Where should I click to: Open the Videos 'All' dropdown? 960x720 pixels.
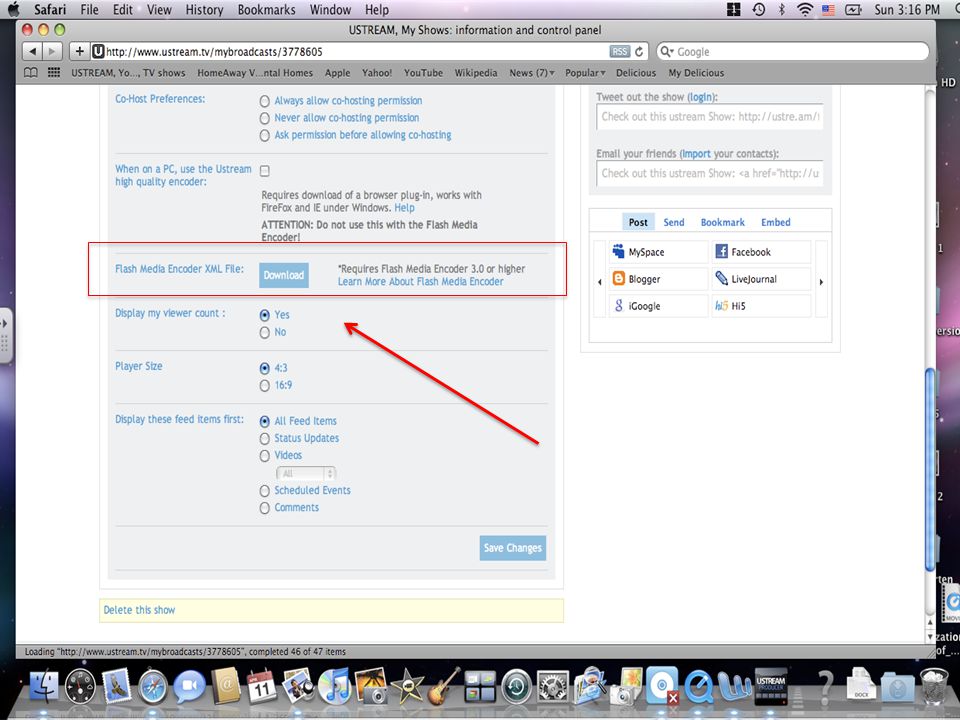point(306,473)
